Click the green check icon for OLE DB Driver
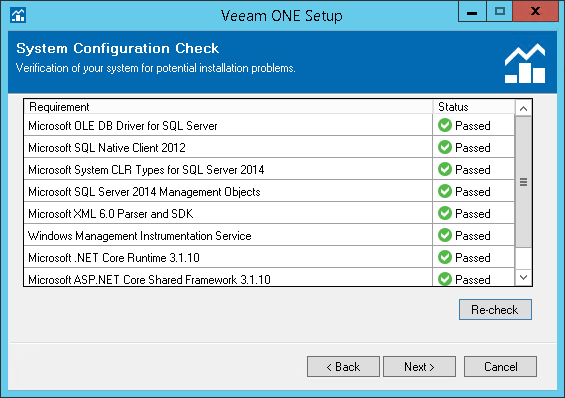 tap(445, 125)
